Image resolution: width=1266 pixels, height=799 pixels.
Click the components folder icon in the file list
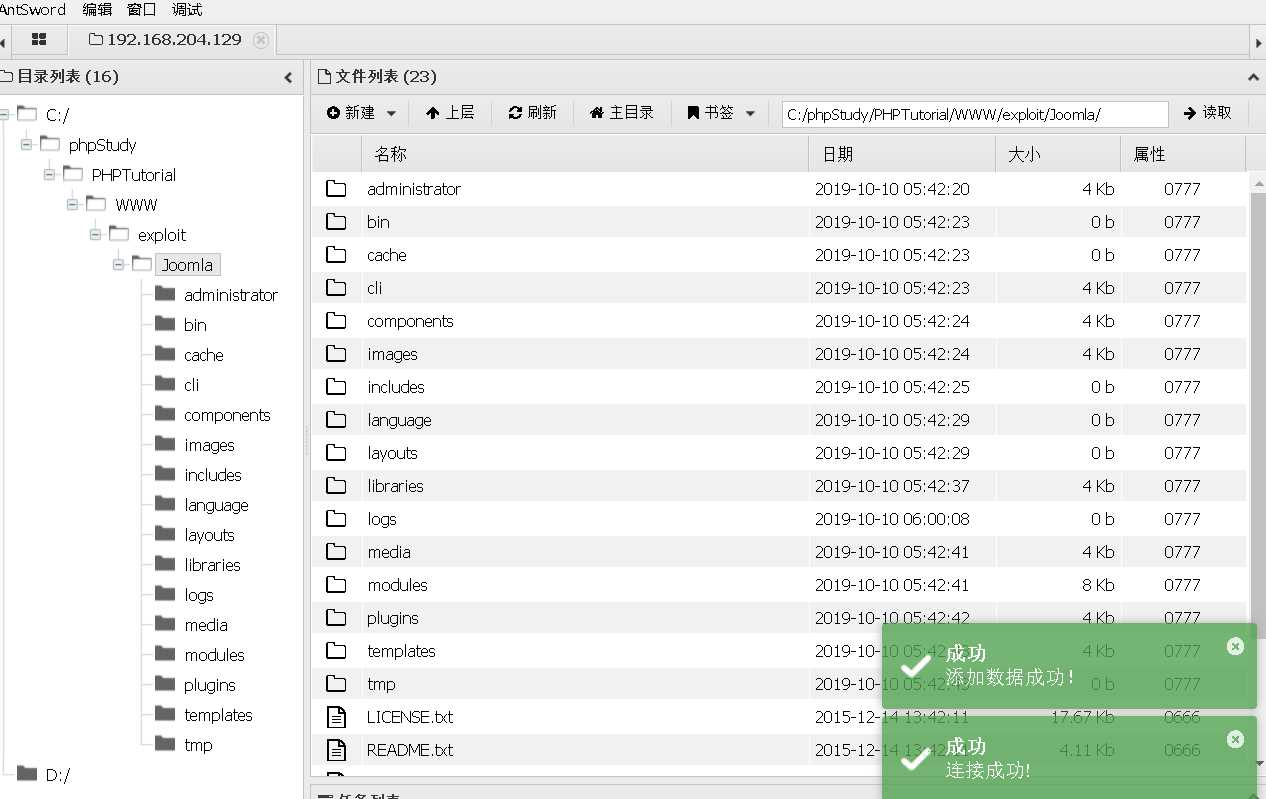336,320
